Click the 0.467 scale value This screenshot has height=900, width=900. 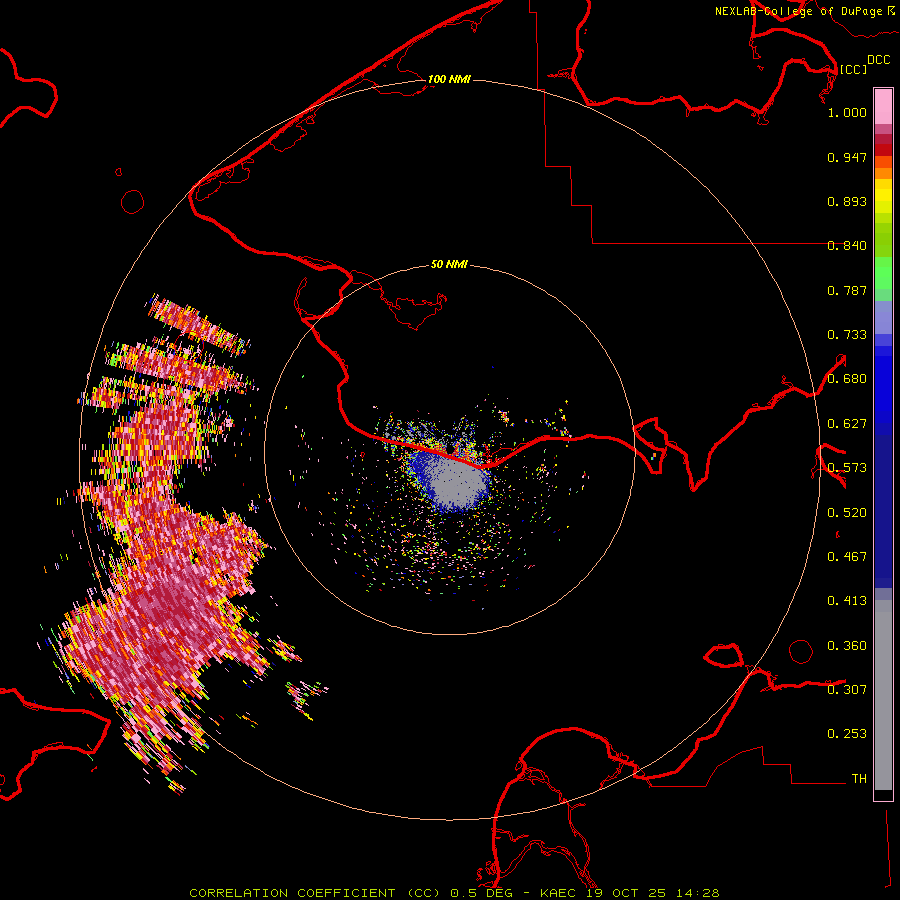pyautogui.click(x=847, y=557)
